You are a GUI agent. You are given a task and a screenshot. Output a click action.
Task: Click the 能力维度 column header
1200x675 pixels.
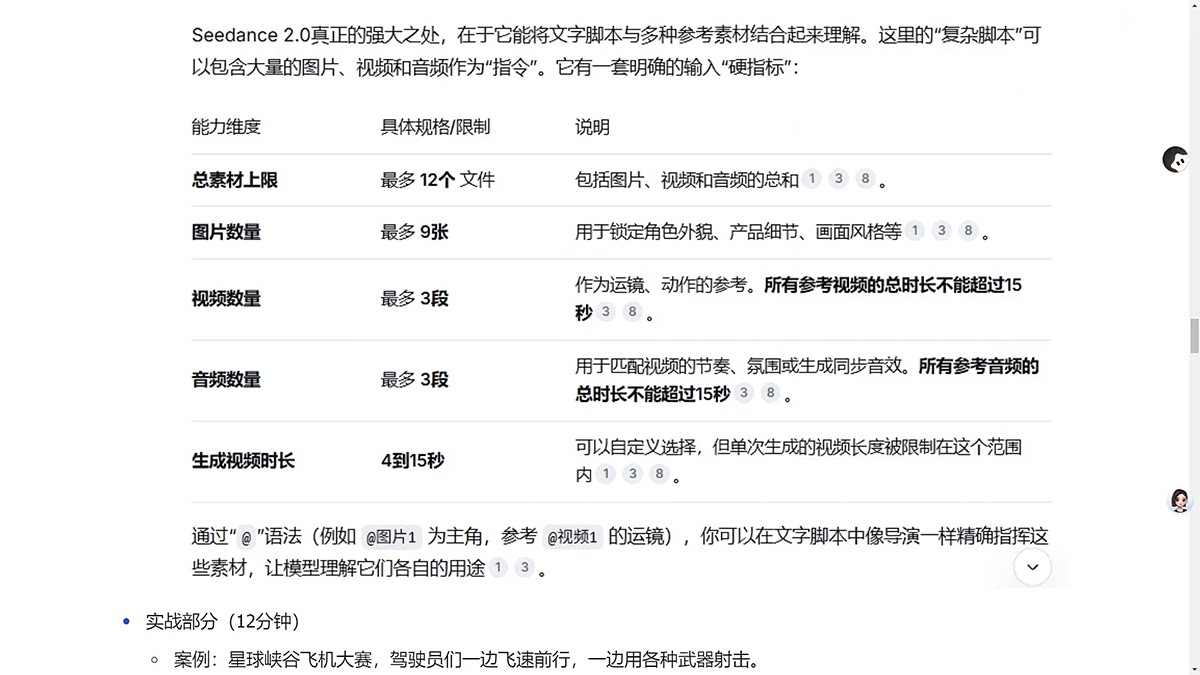click(x=226, y=127)
